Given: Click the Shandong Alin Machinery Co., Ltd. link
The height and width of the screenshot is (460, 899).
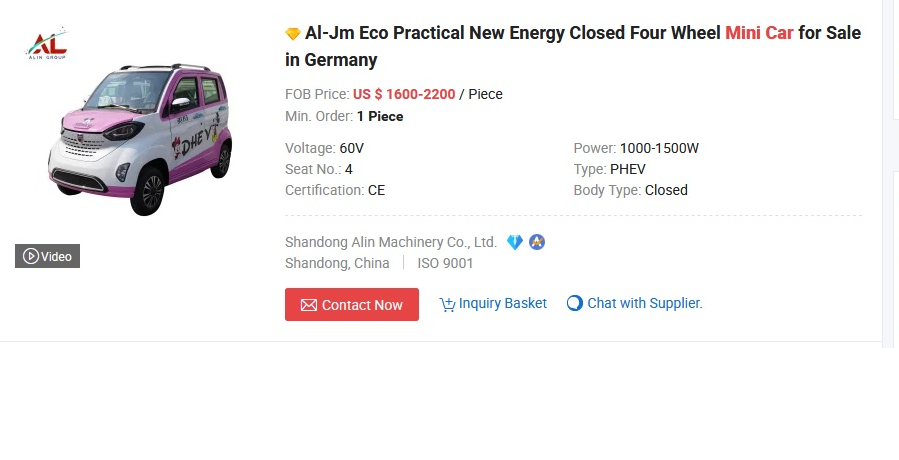Looking at the screenshot, I should 391,242.
